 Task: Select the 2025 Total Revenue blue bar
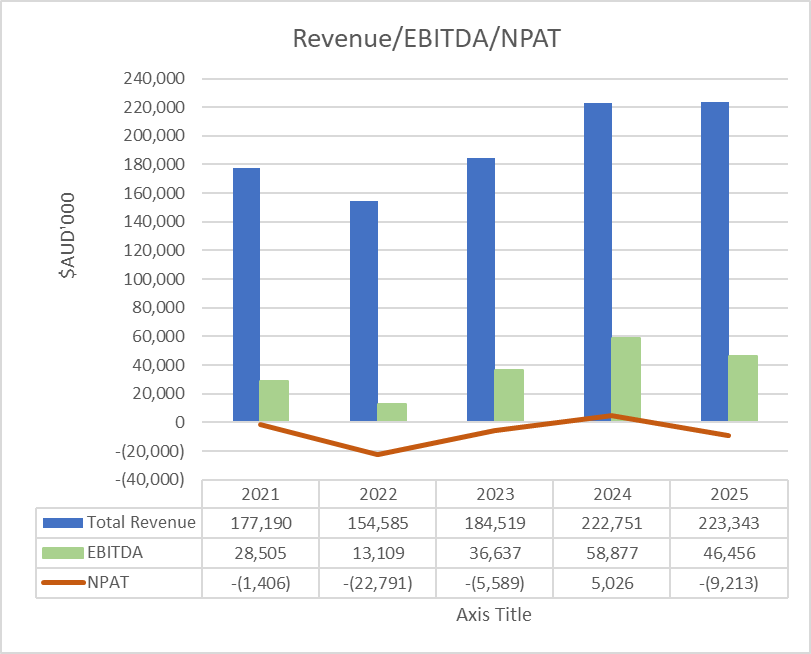click(x=714, y=262)
